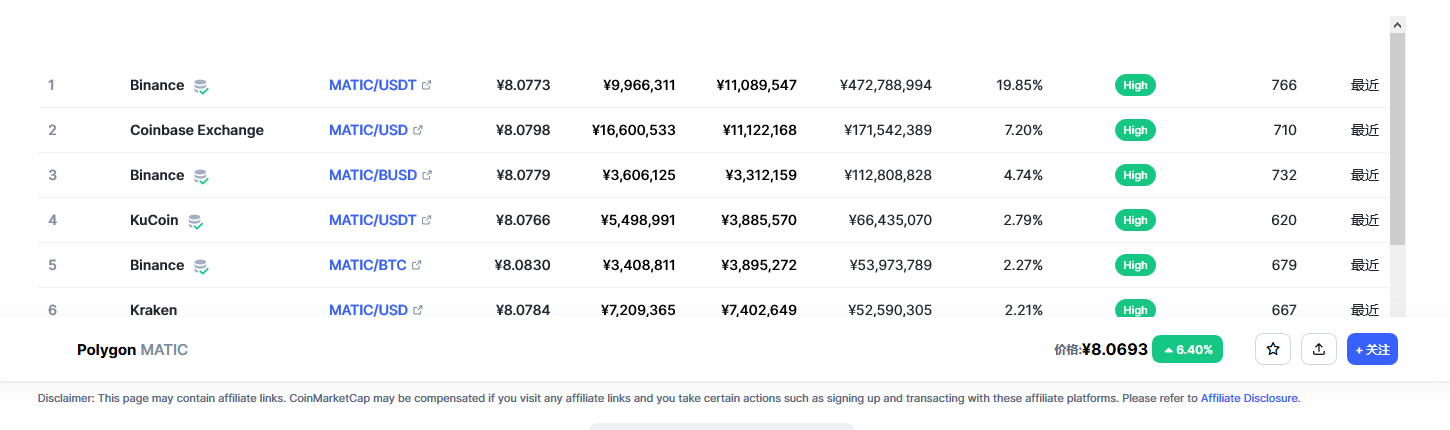Click the coins badge beside Binance row 5
Screen dimensions: 1450x430
[201, 266]
